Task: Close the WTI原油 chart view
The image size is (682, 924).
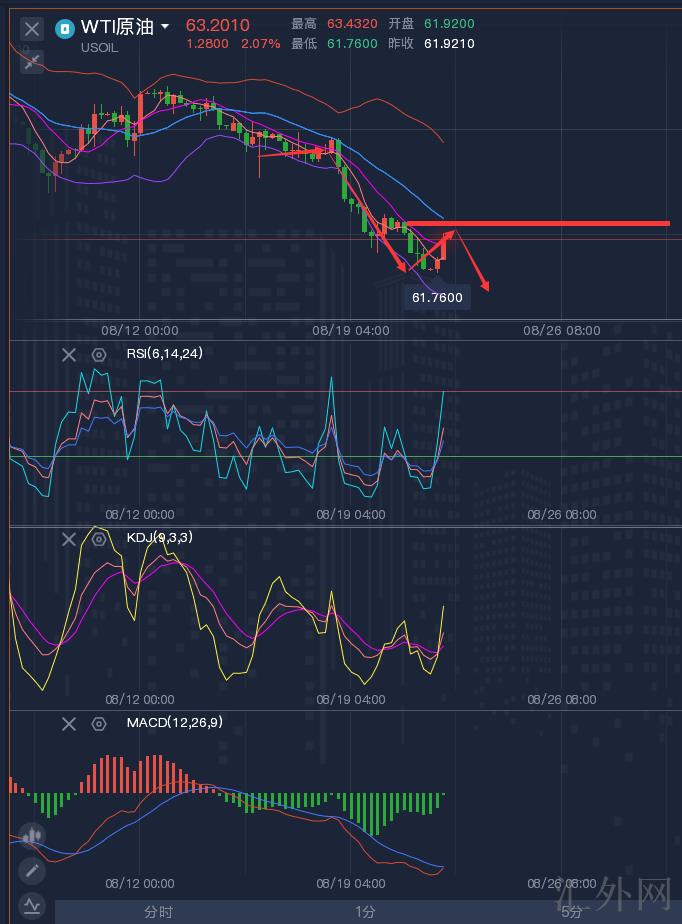Action: 32,28
